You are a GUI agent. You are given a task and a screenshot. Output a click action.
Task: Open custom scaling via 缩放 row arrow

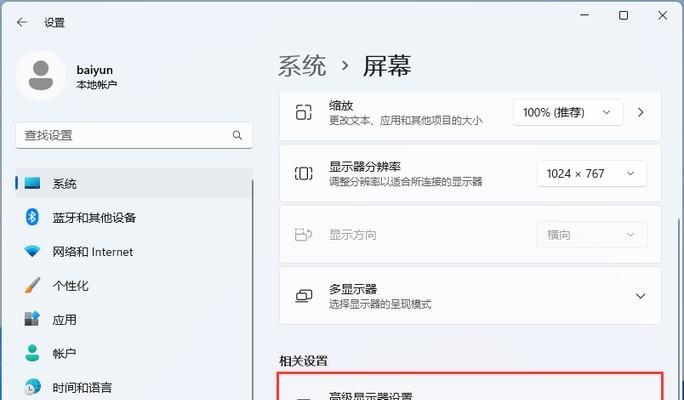641,112
